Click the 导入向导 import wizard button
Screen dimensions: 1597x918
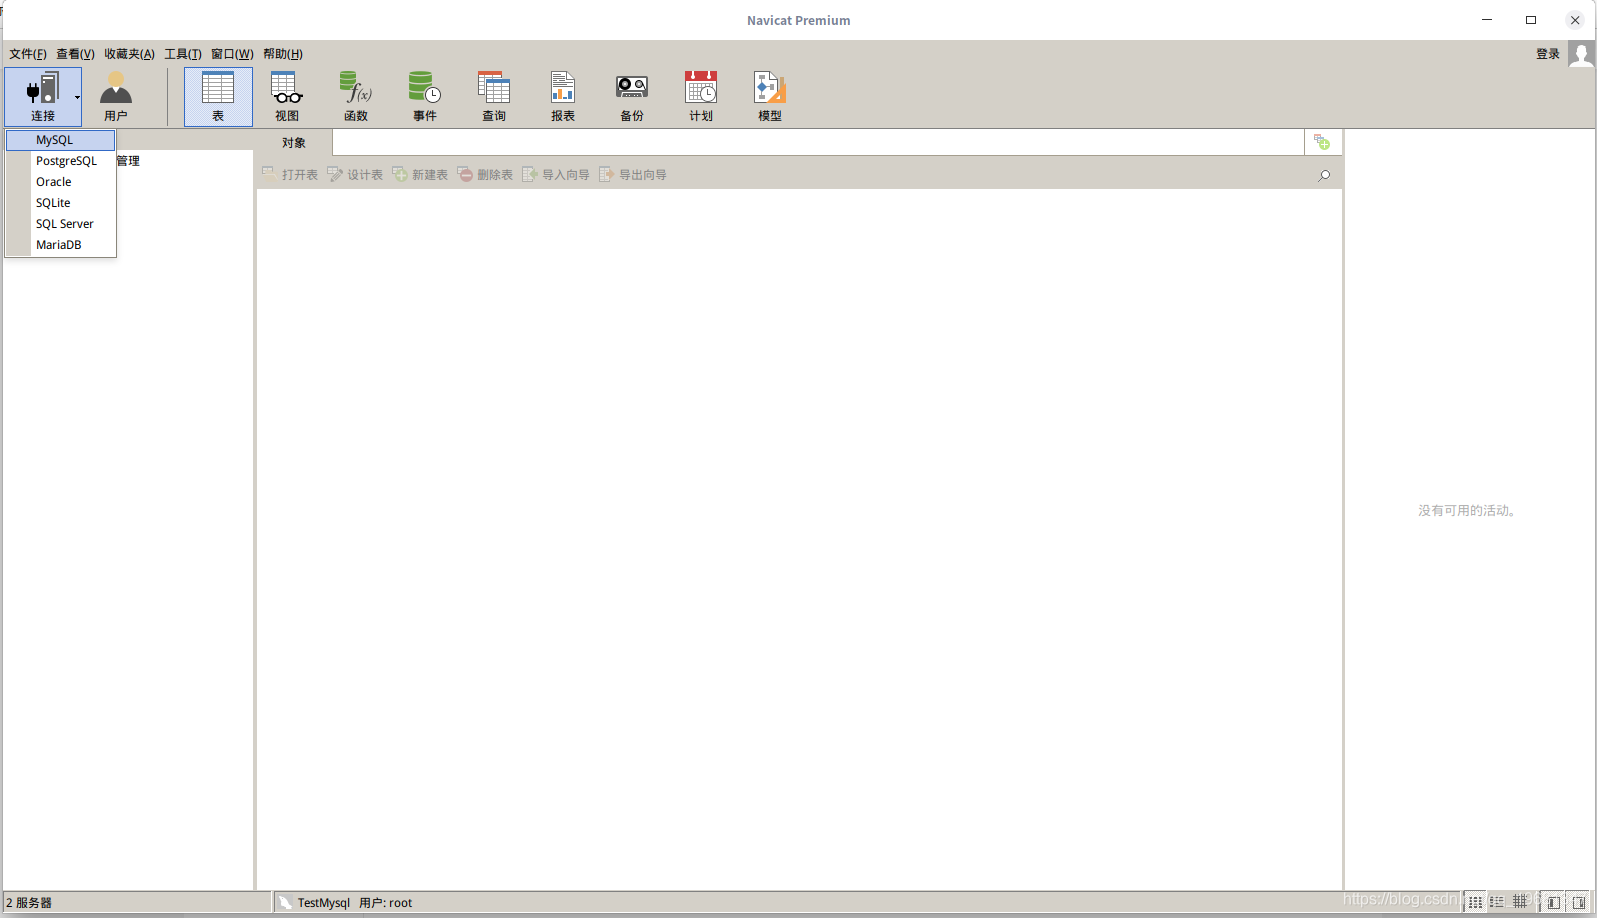[x=556, y=175]
